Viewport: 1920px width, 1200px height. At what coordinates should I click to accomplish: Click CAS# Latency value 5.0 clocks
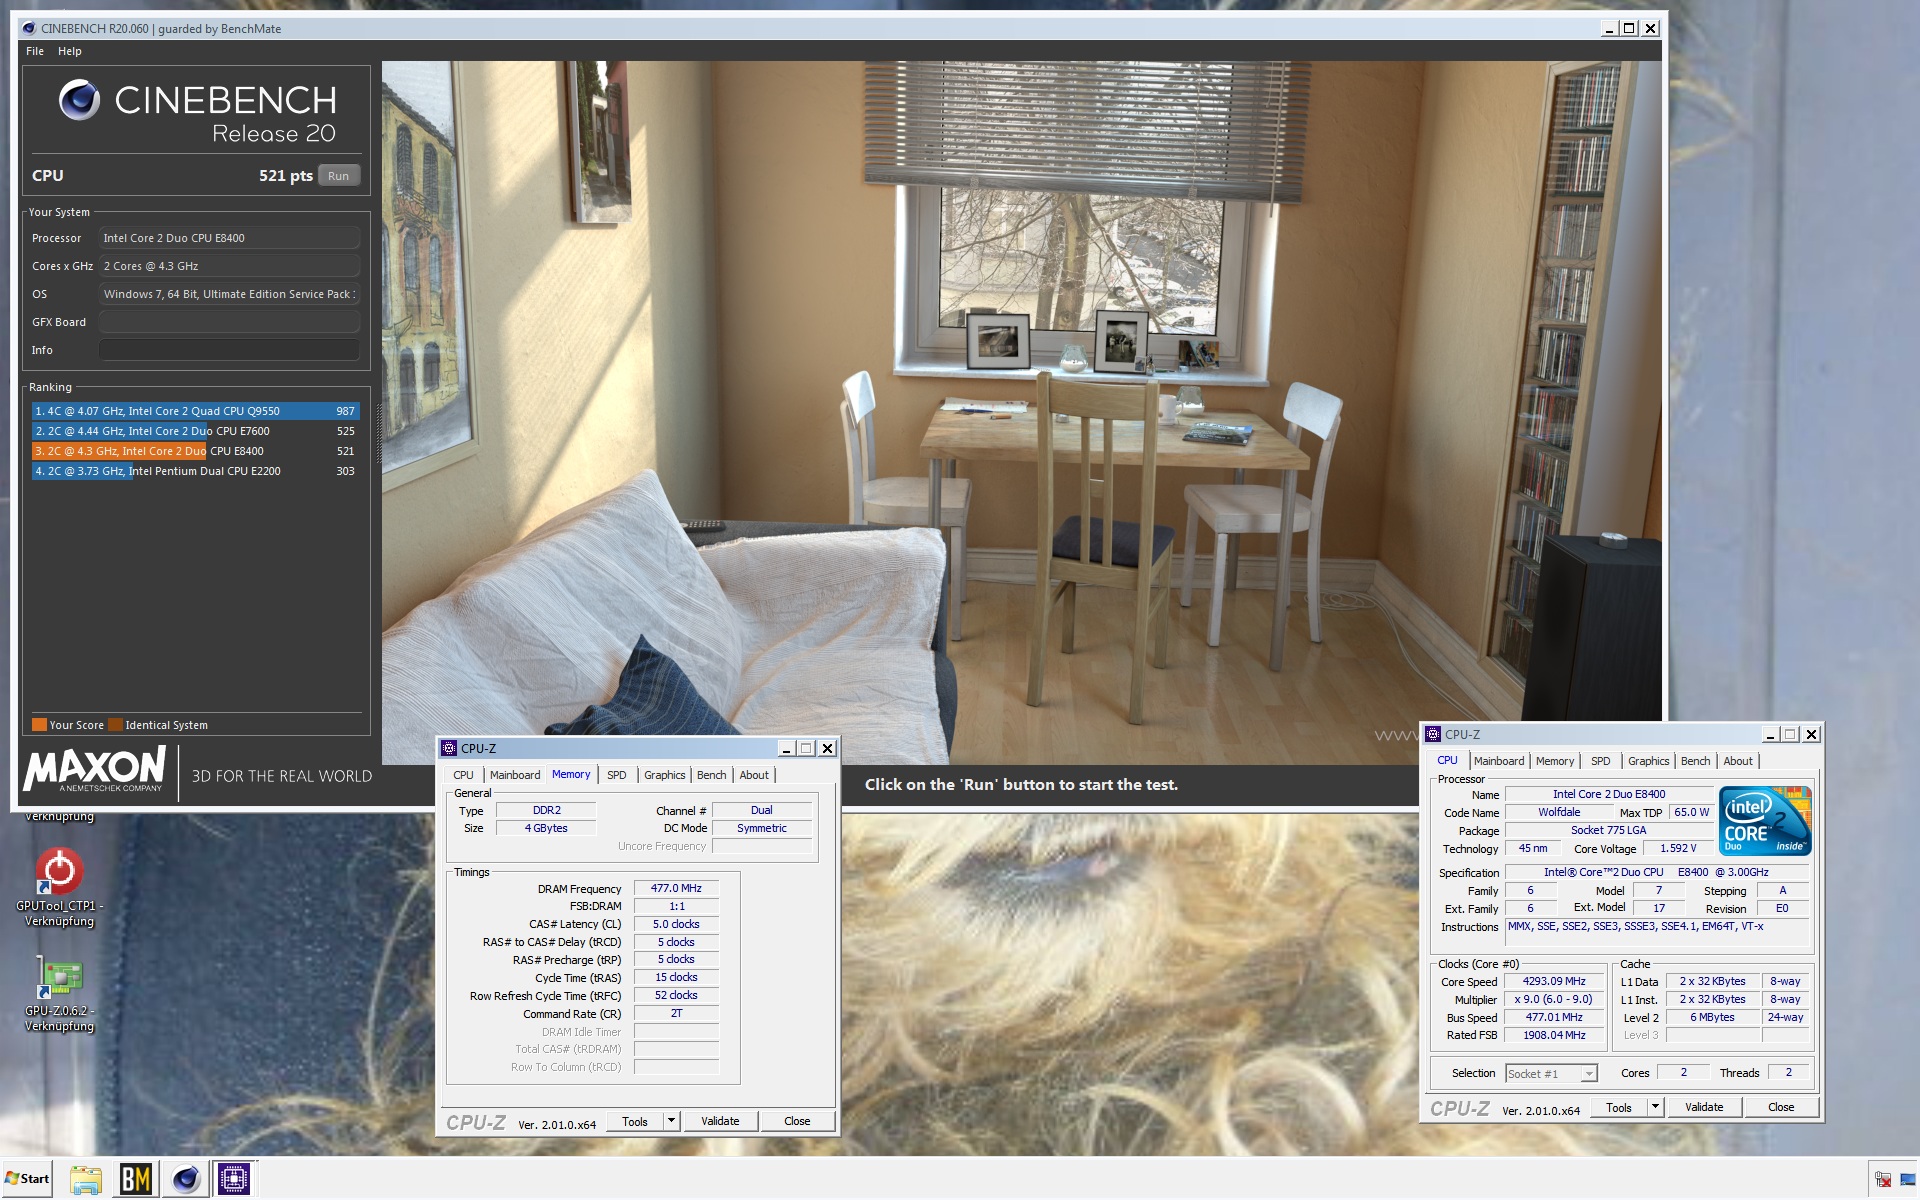click(x=676, y=924)
